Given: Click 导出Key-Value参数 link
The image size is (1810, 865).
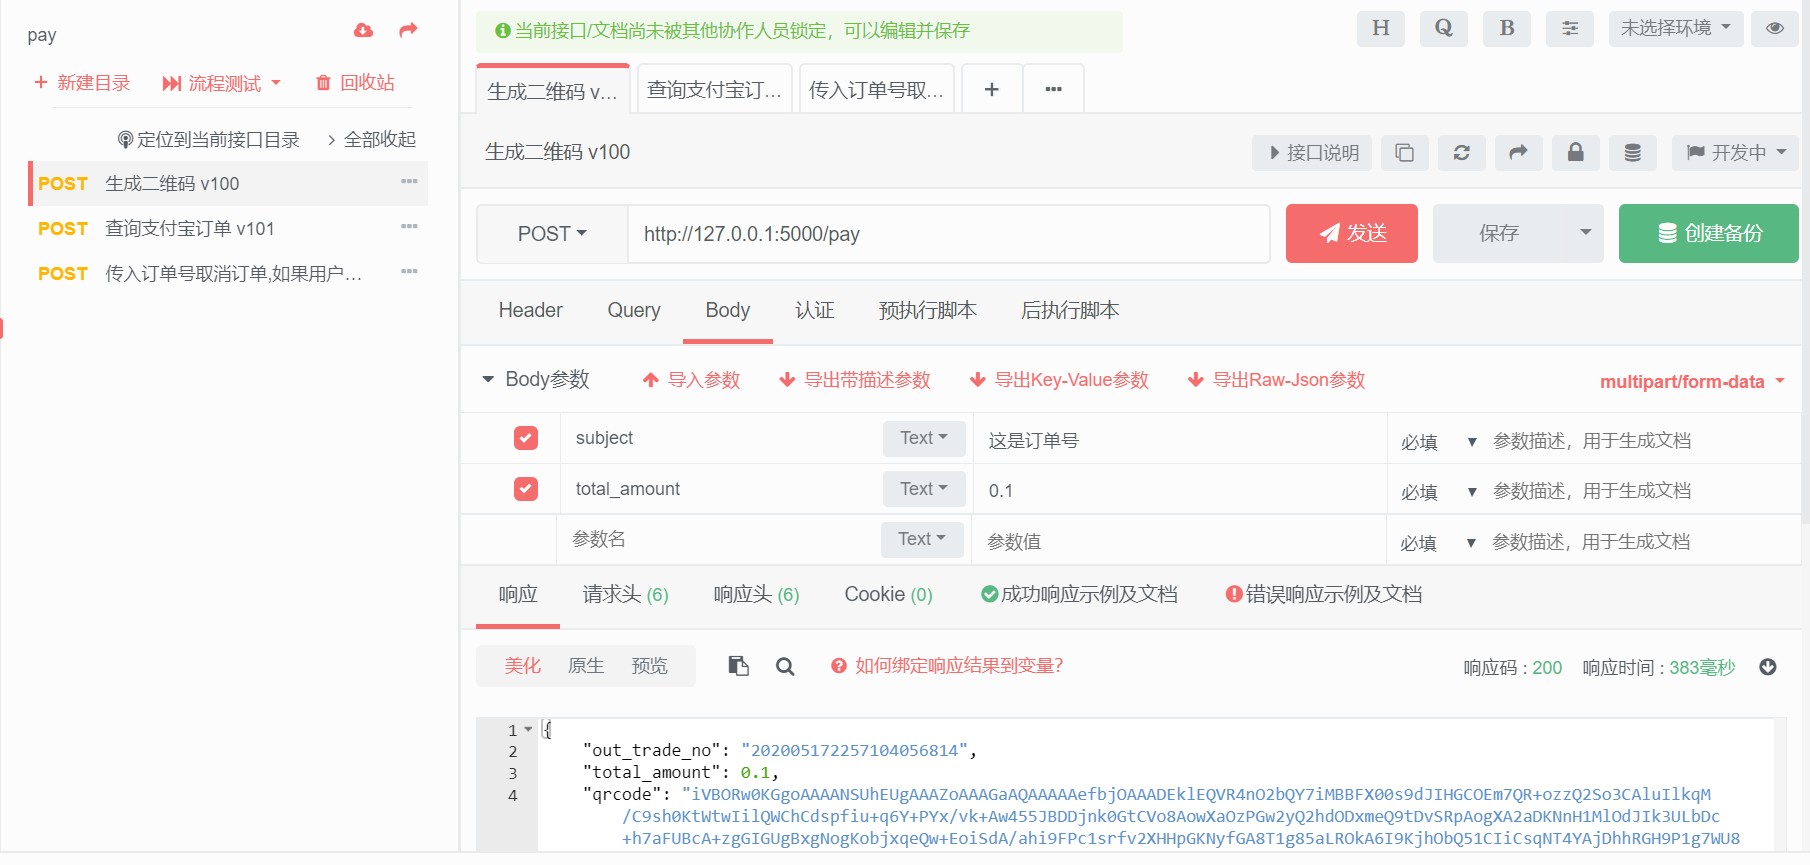Looking at the screenshot, I should tap(1059, 380).
